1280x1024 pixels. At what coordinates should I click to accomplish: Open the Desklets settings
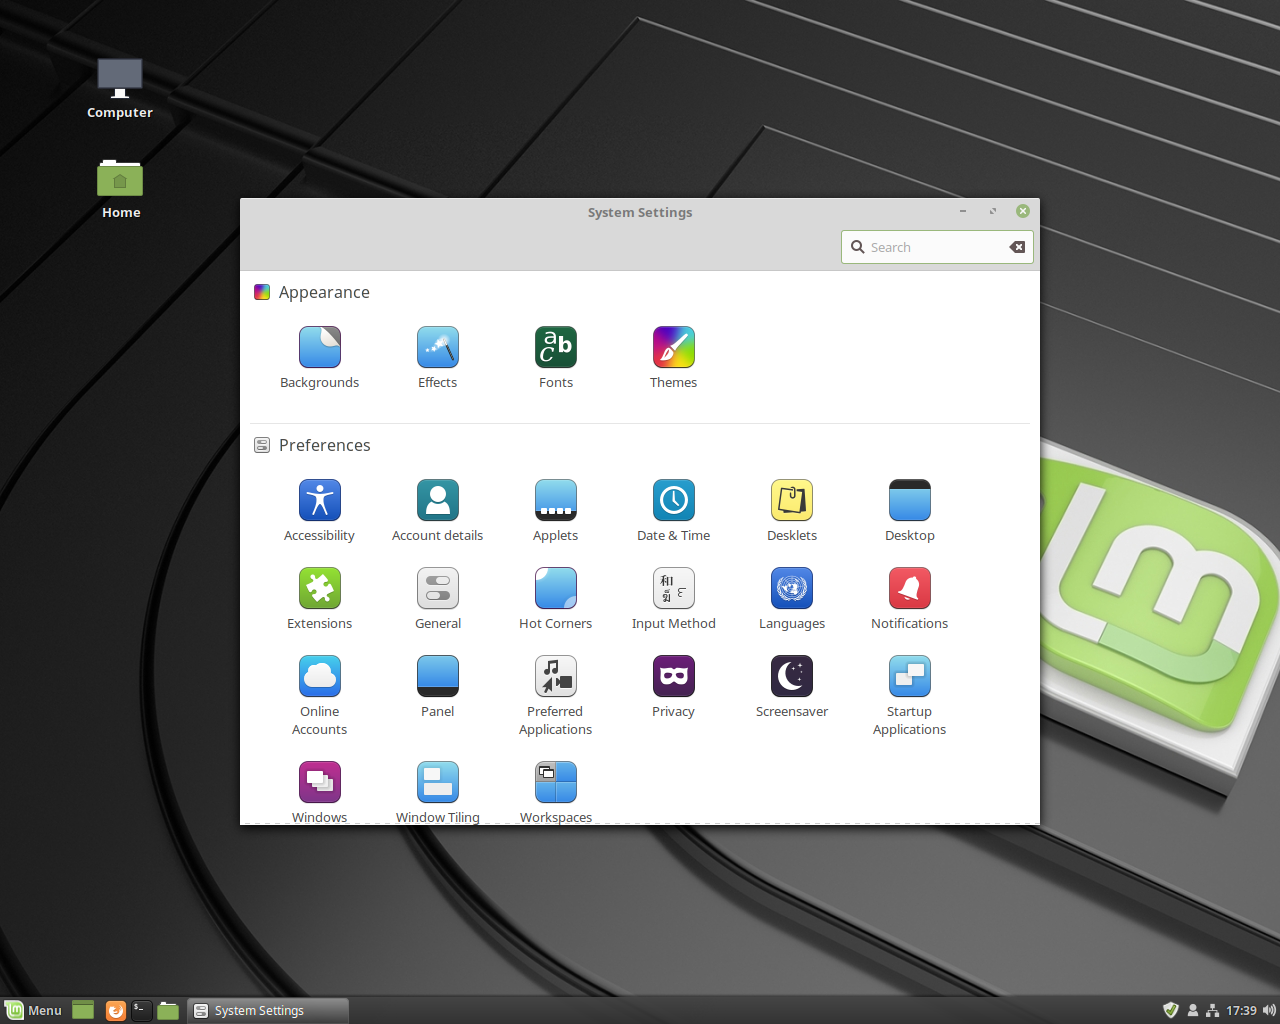tap(792, 511)
